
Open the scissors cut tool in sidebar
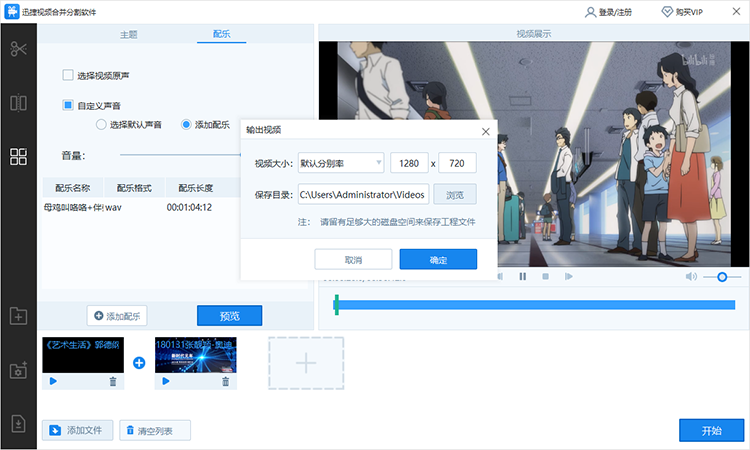[18, 49]
